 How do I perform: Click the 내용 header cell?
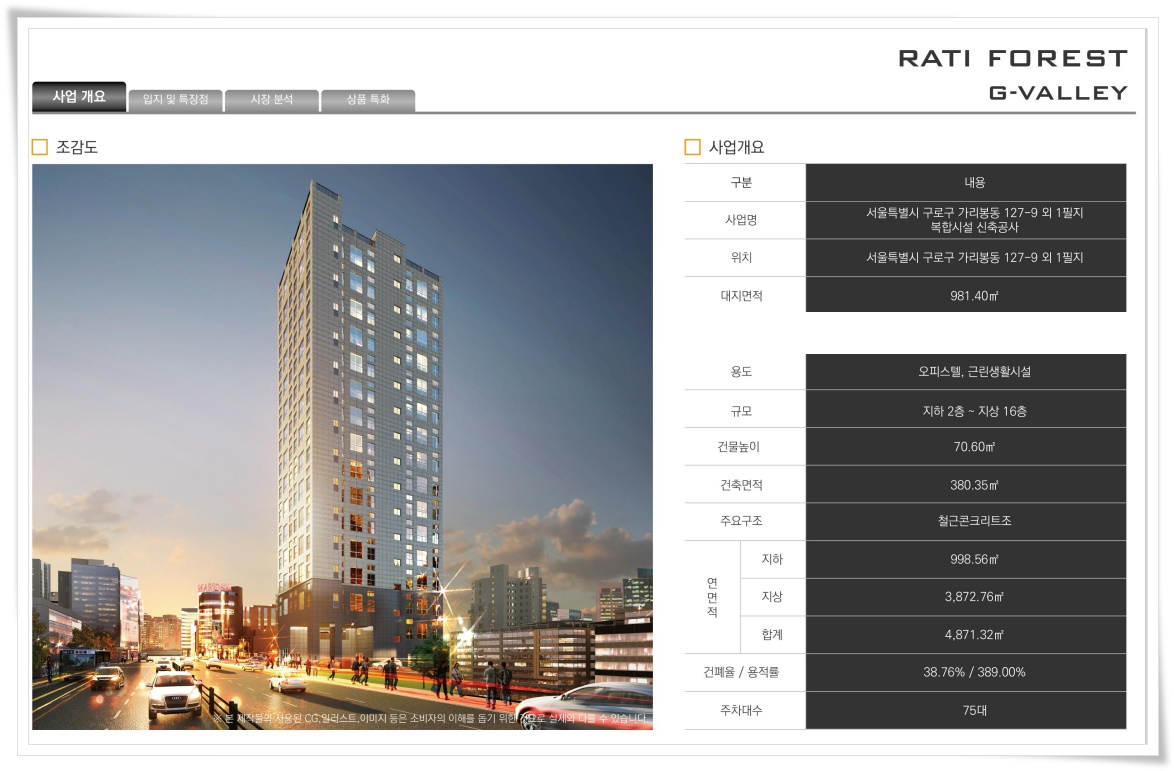966,183
